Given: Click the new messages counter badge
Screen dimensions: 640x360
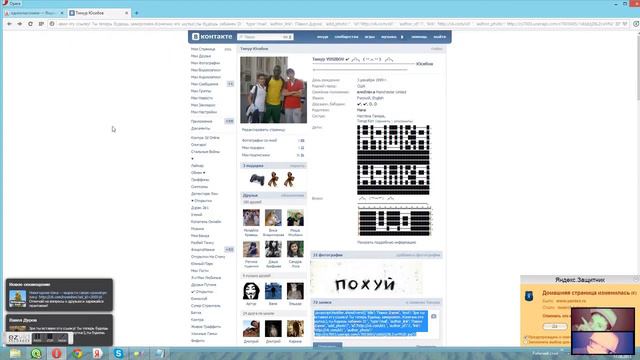Looking at the screenshot, I should pyautogui.click(x=230, y=84).
